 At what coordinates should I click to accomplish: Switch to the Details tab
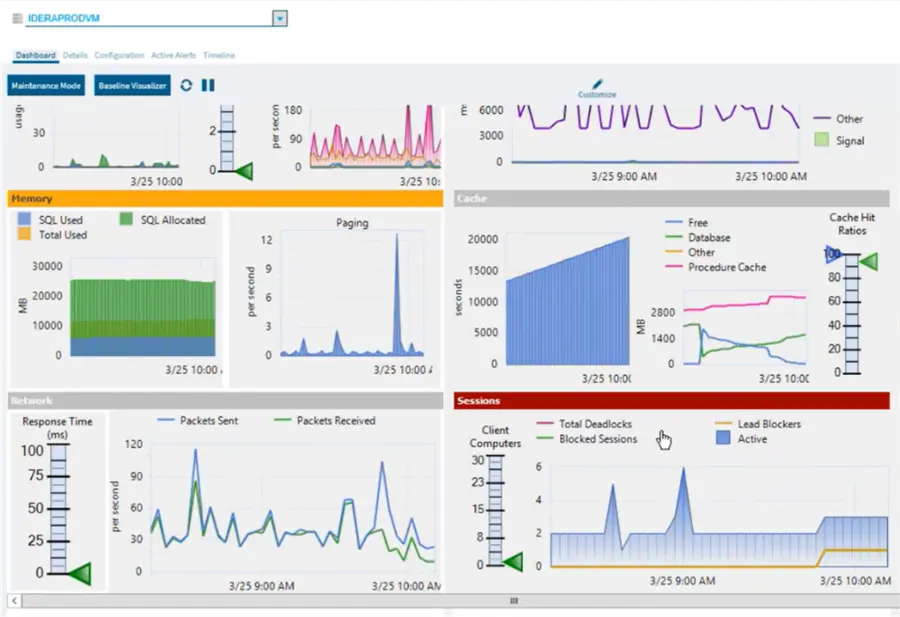tap(75, 56)
